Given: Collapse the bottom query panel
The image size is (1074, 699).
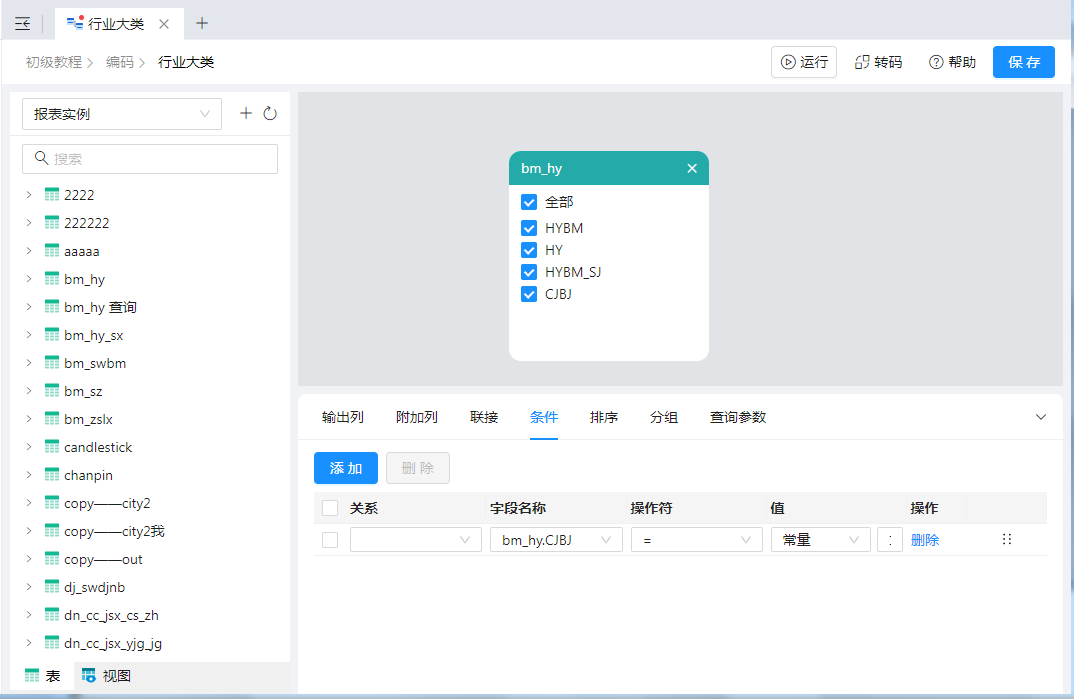Looking at the screenshot, I should point(1040,417).
